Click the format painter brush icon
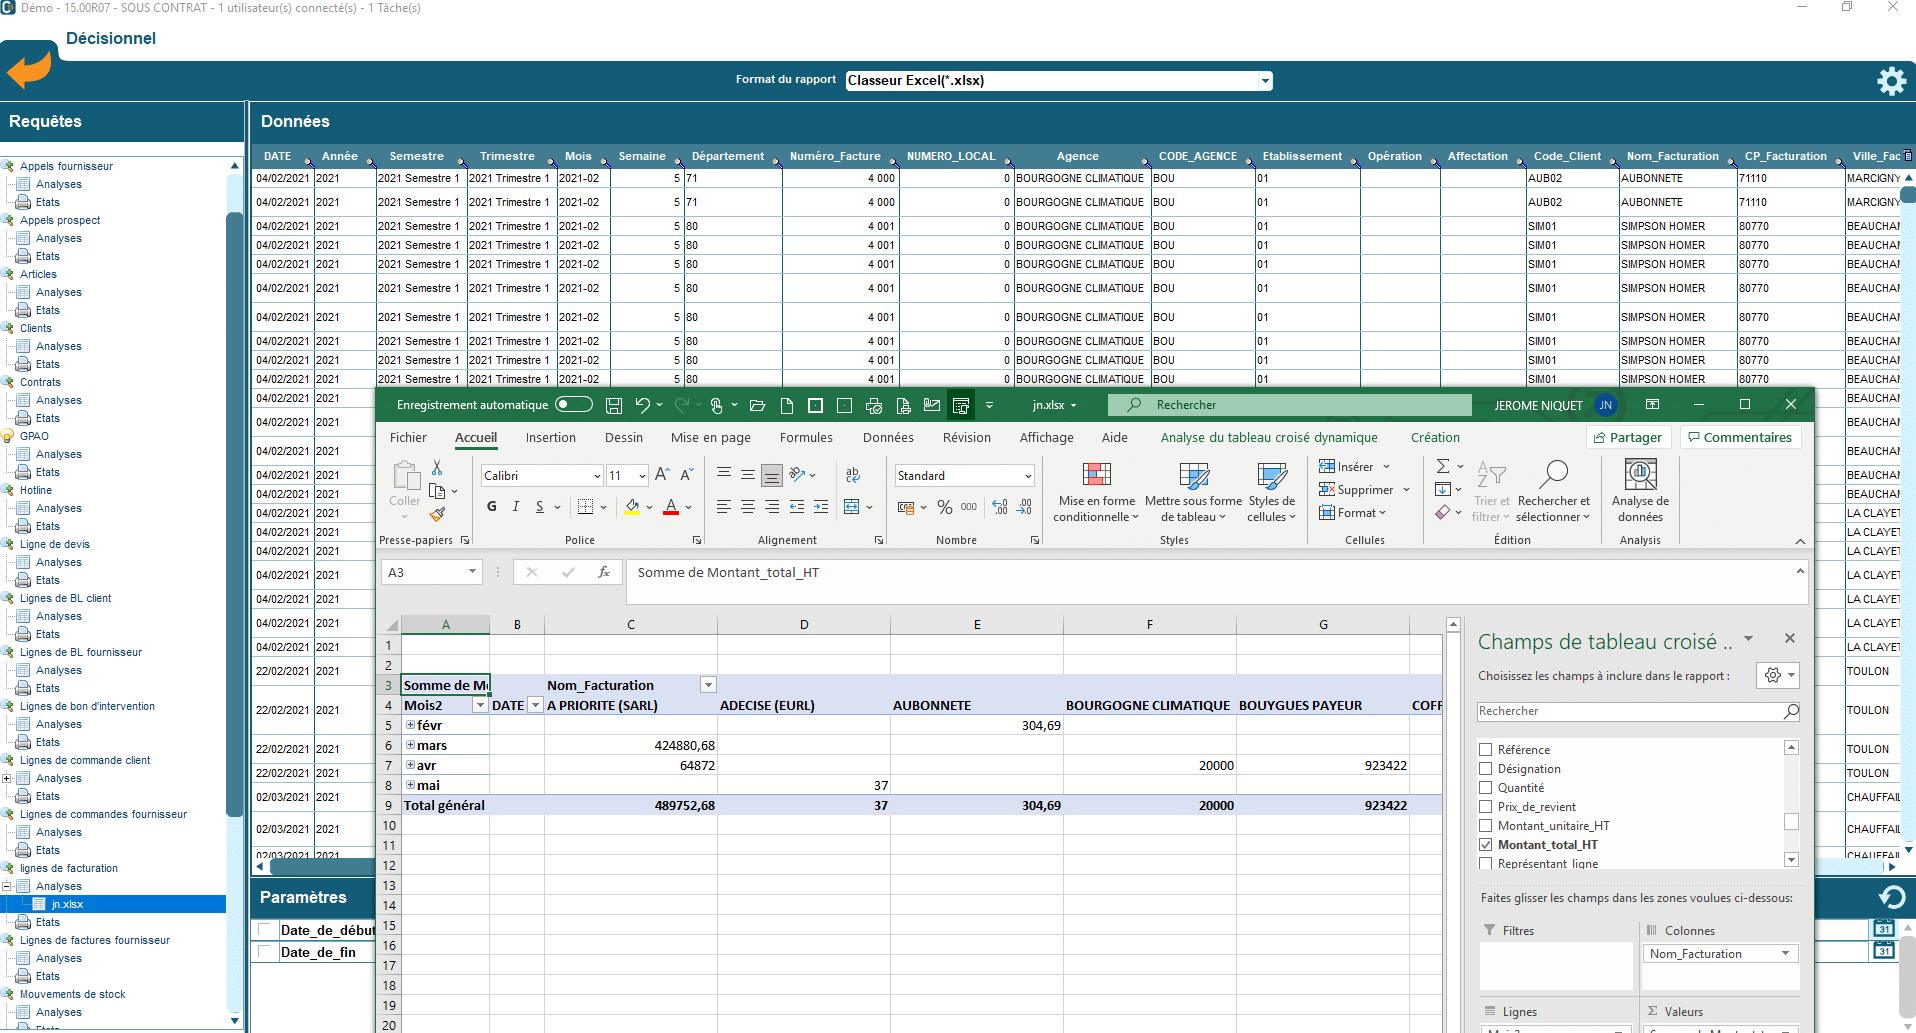Image resolution: width=1916 pixels, height=1033 pixels. pos(437,515)
